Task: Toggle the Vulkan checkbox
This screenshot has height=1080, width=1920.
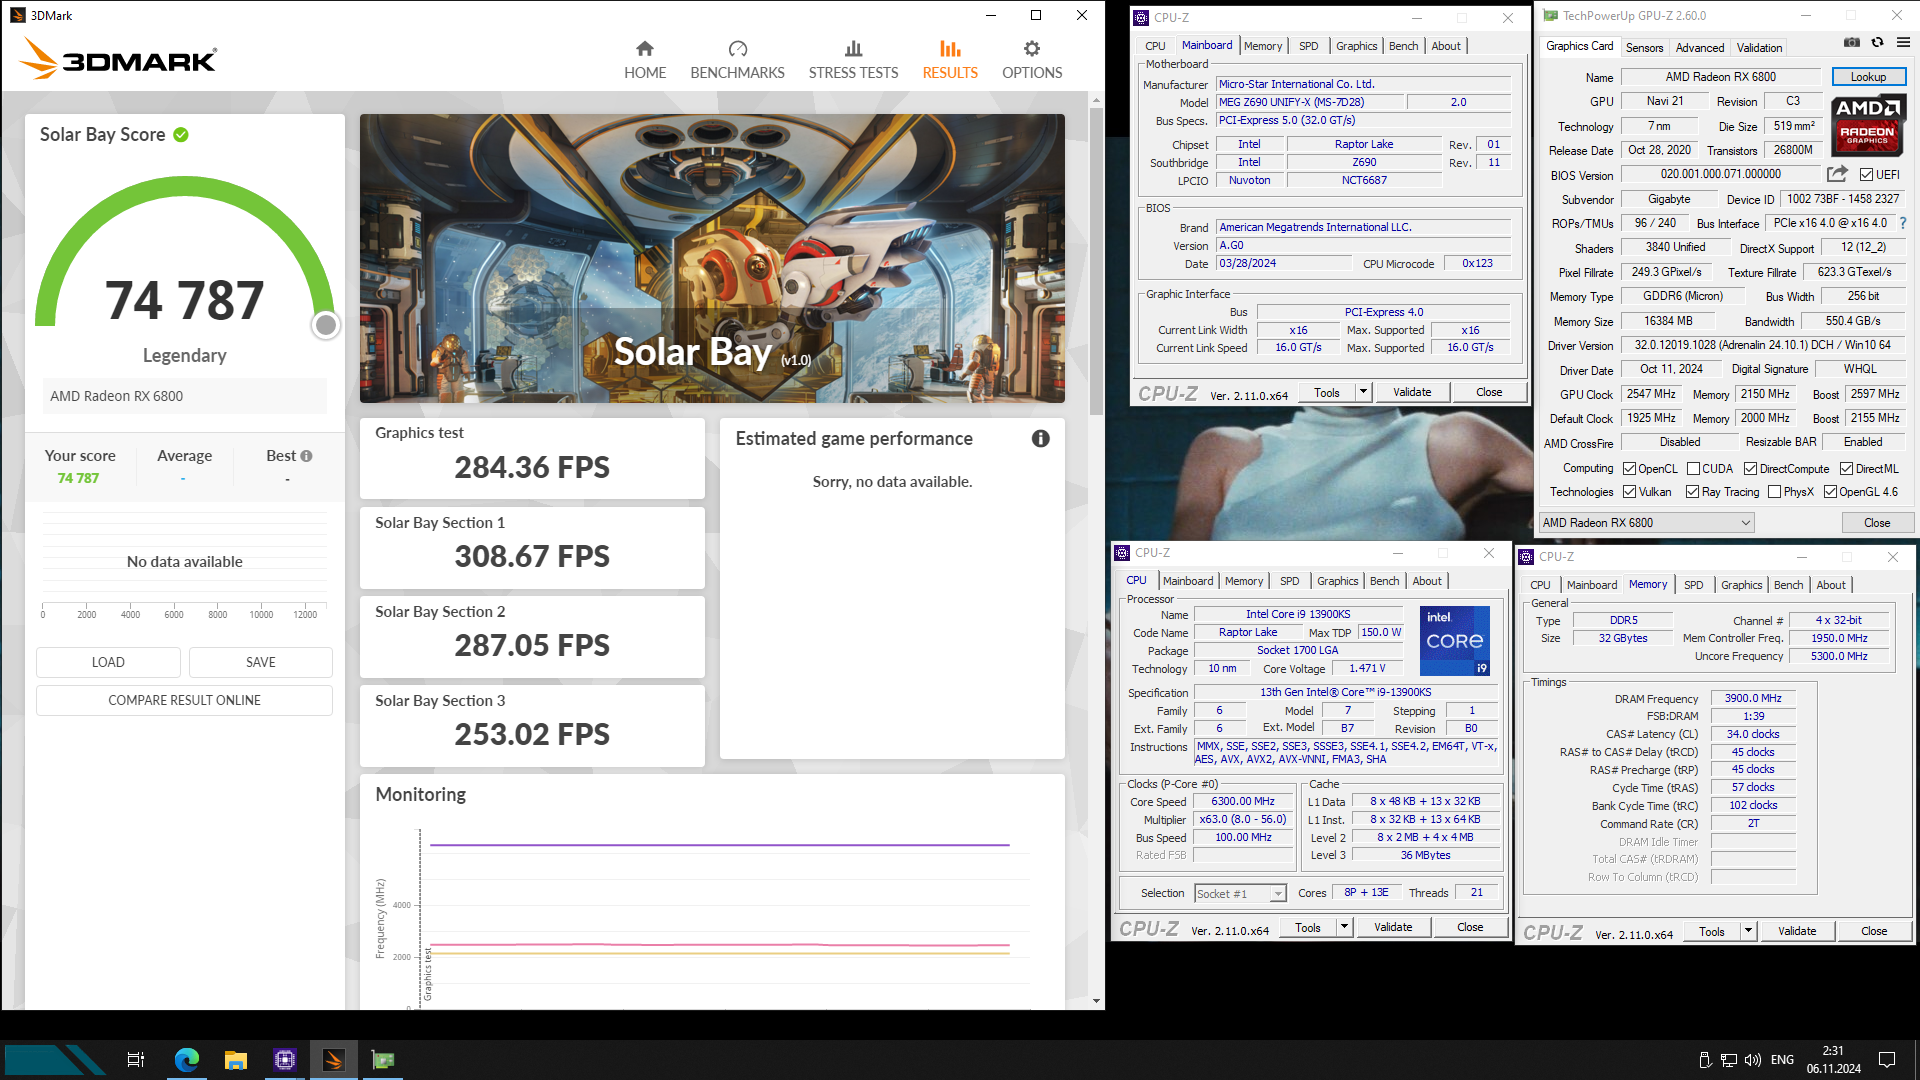Action: tap(1630, 492)
